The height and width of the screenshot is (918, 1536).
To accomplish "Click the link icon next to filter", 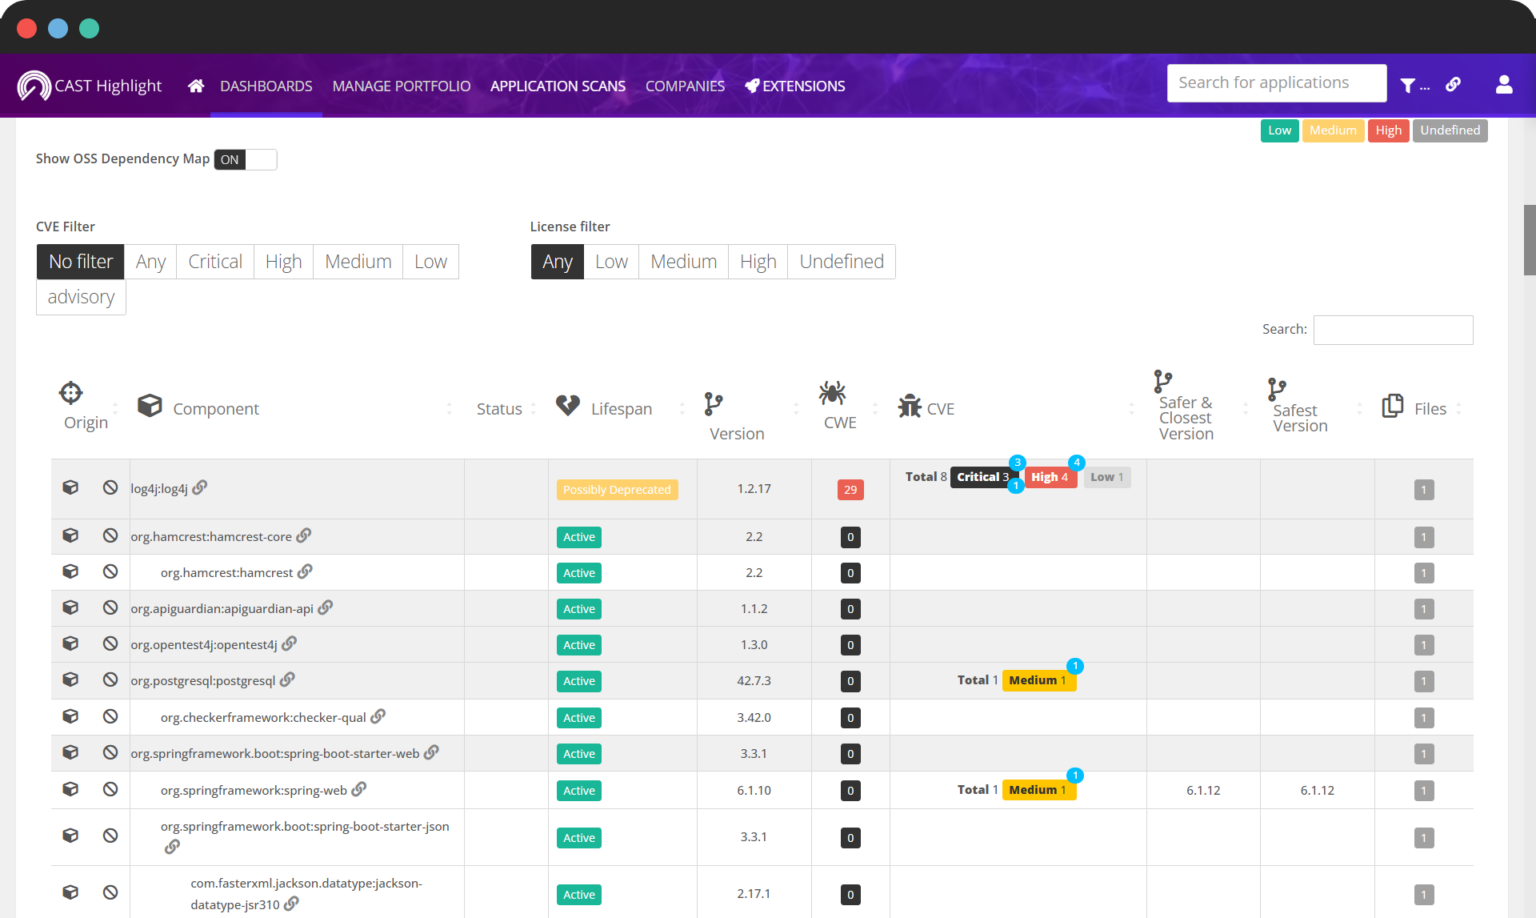I will tap(1453, 85).
